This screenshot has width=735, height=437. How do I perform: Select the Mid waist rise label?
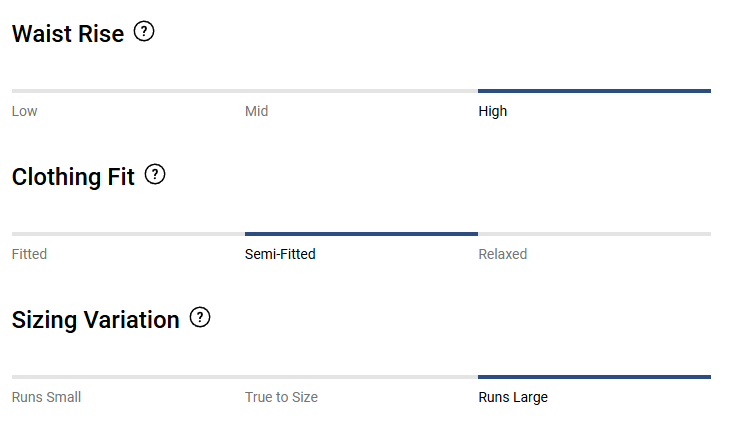click(256, 111)
